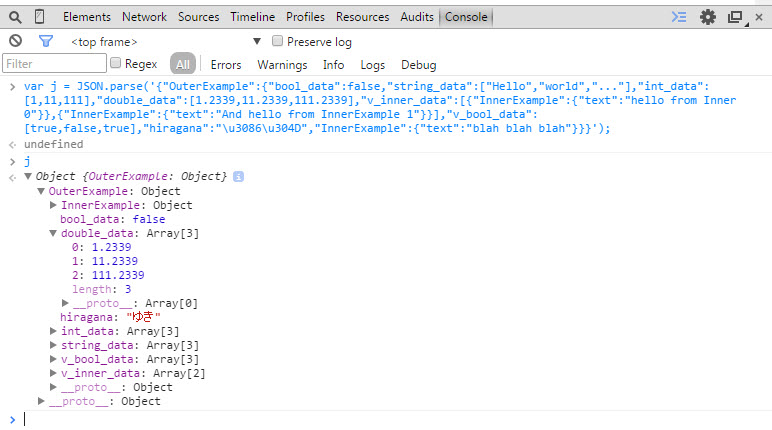772x430 pixels.
Task: Filter console by Errors
Action: tap(226, 65)
